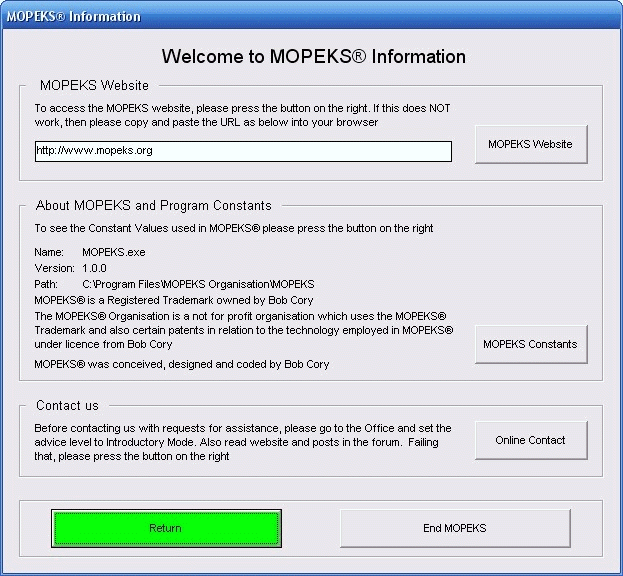The width and height of the screenshot is (623, 576).
Task: Click the 'MOPEKS.exe' name value
Action: click(114, 252)
